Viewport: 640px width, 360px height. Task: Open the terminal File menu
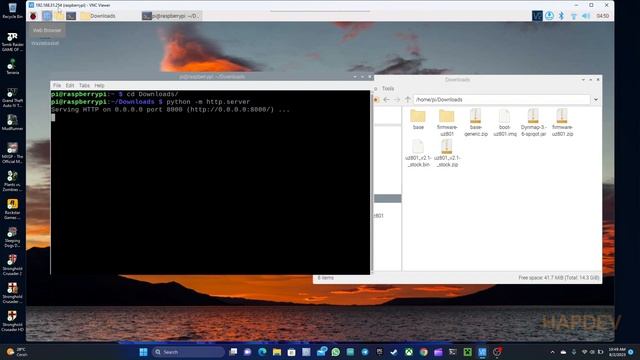click(57, 85)
